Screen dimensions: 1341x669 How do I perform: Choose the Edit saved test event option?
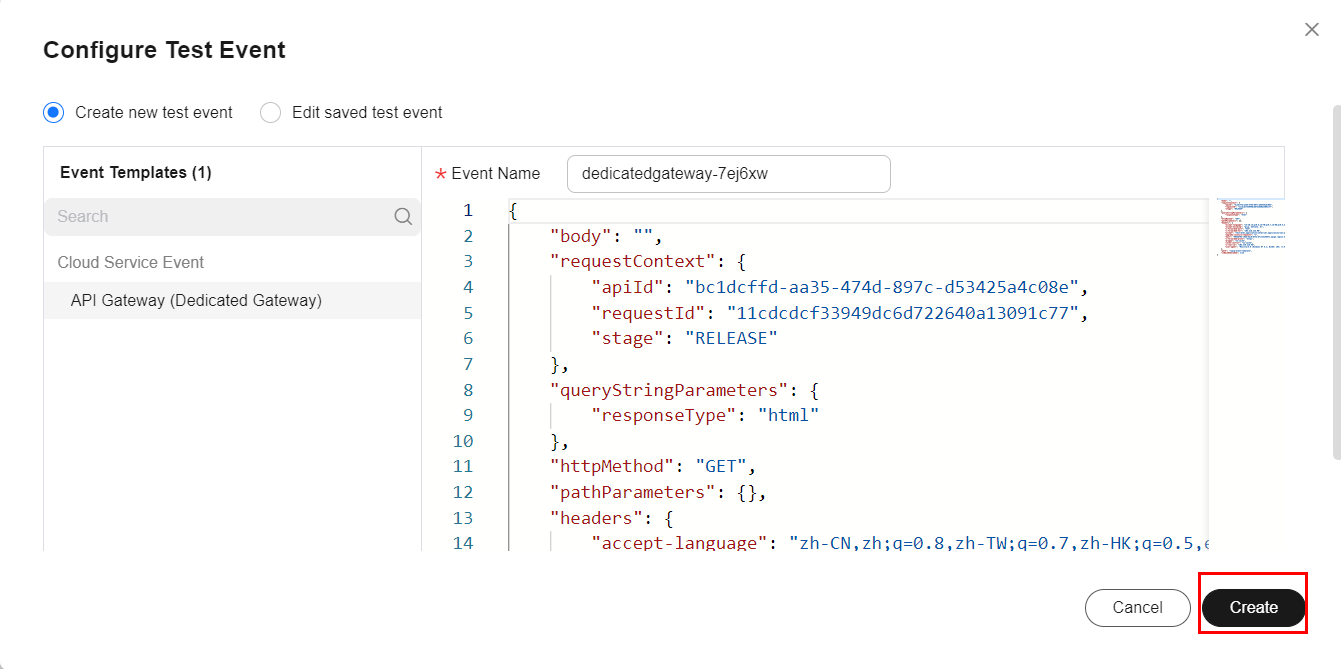coord(270,113)
